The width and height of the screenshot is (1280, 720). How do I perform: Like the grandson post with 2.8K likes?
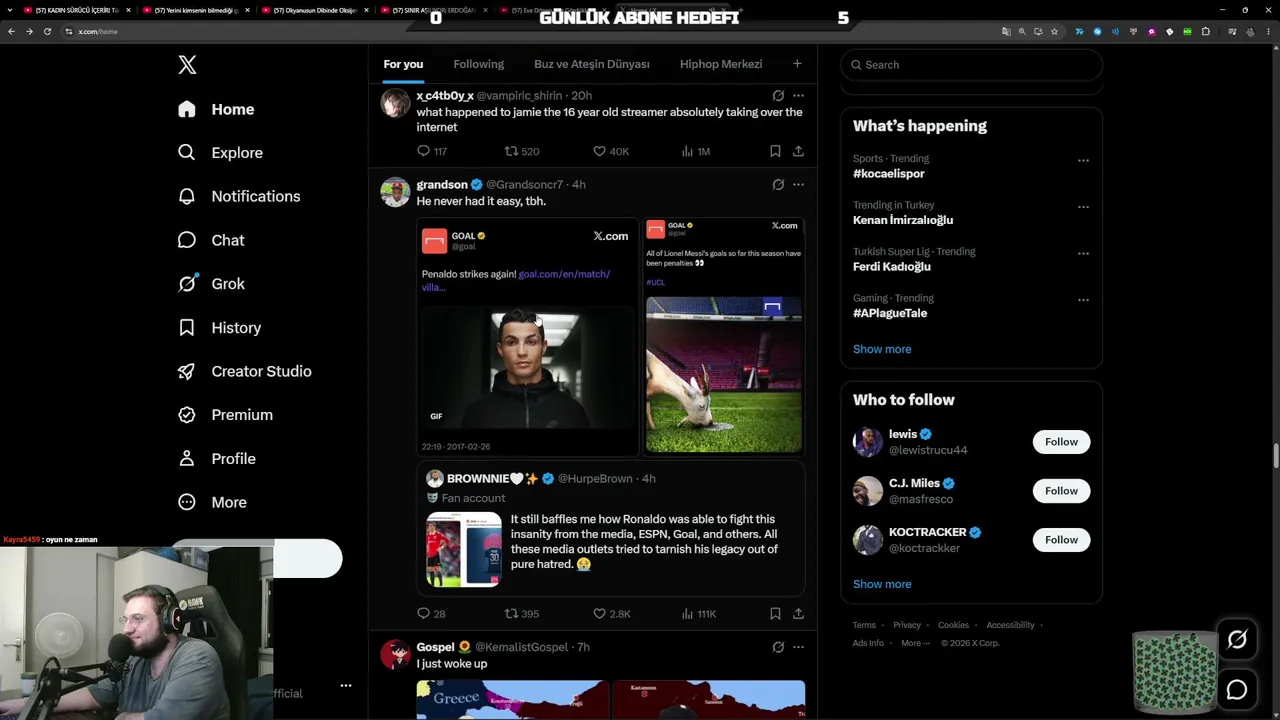(599, 613)
